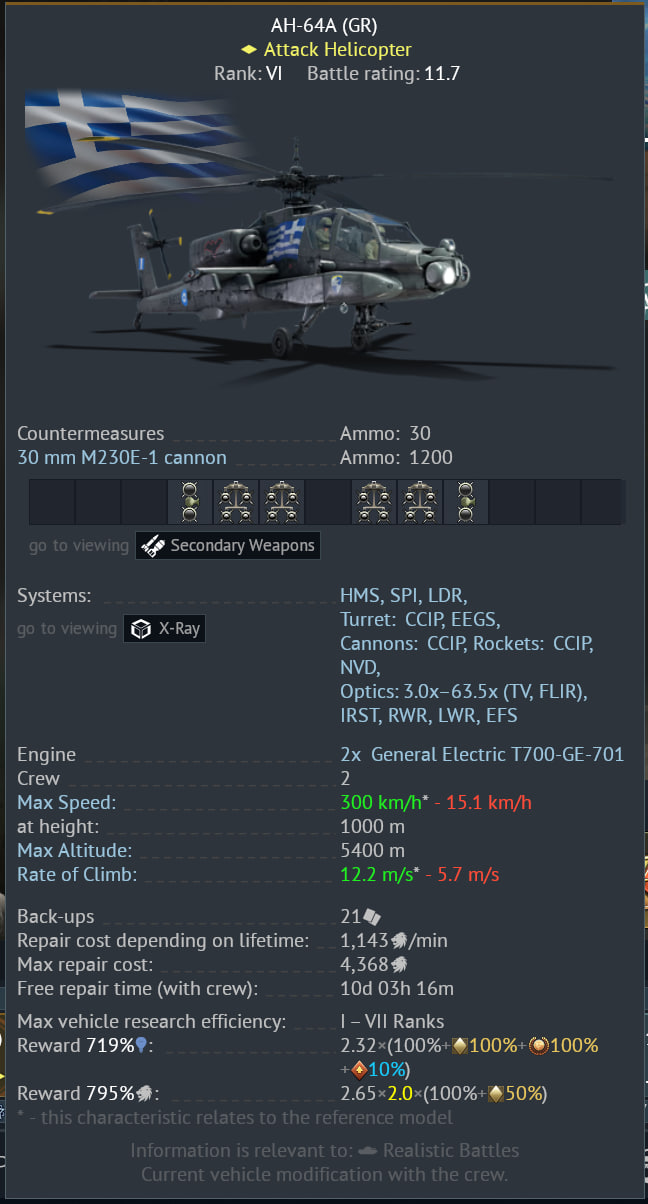Click the back-ups icon next to 21
Screen dimensions: 648x1204
[371, 917]
